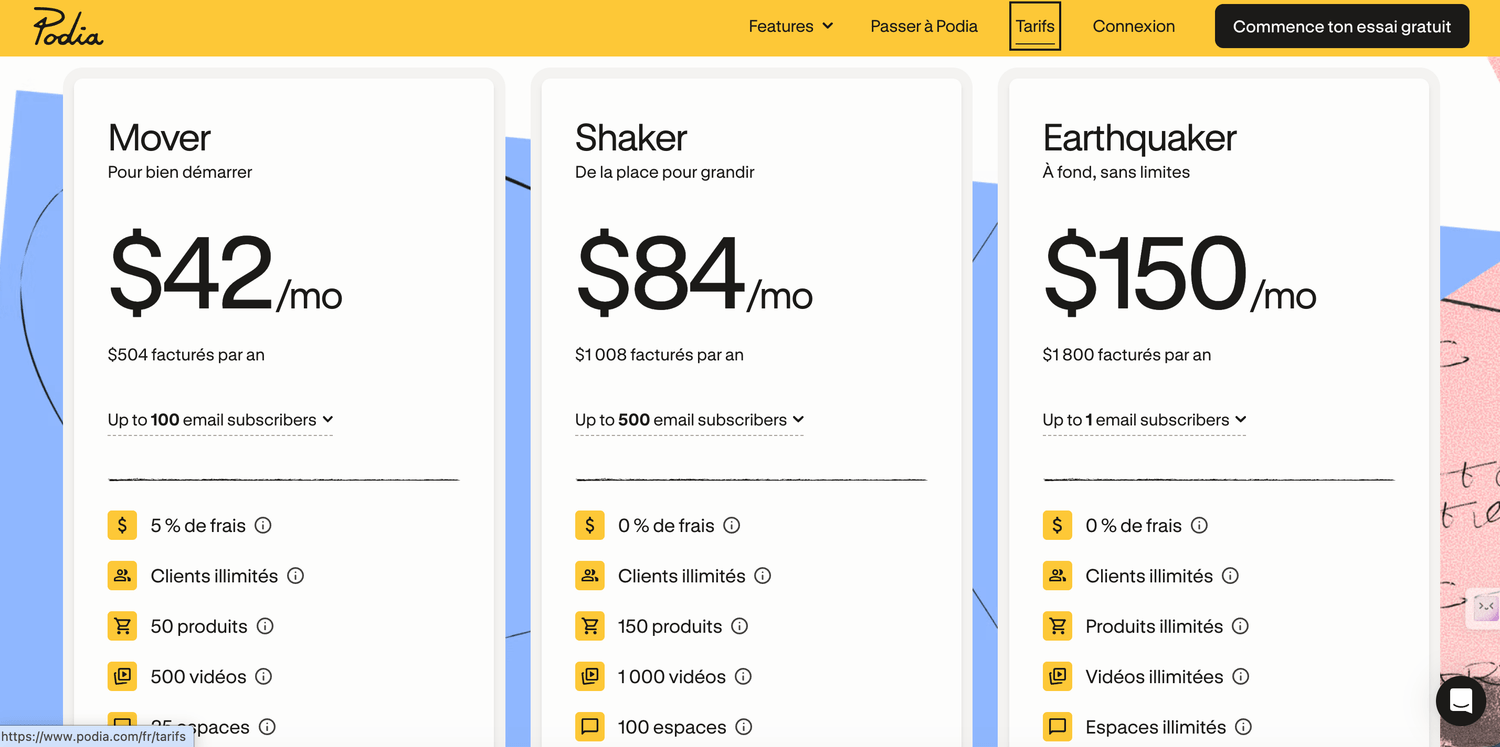The image size is (1500, 747).
Task: Click the $1 008 facturés par an text
Action: point(659,355)
